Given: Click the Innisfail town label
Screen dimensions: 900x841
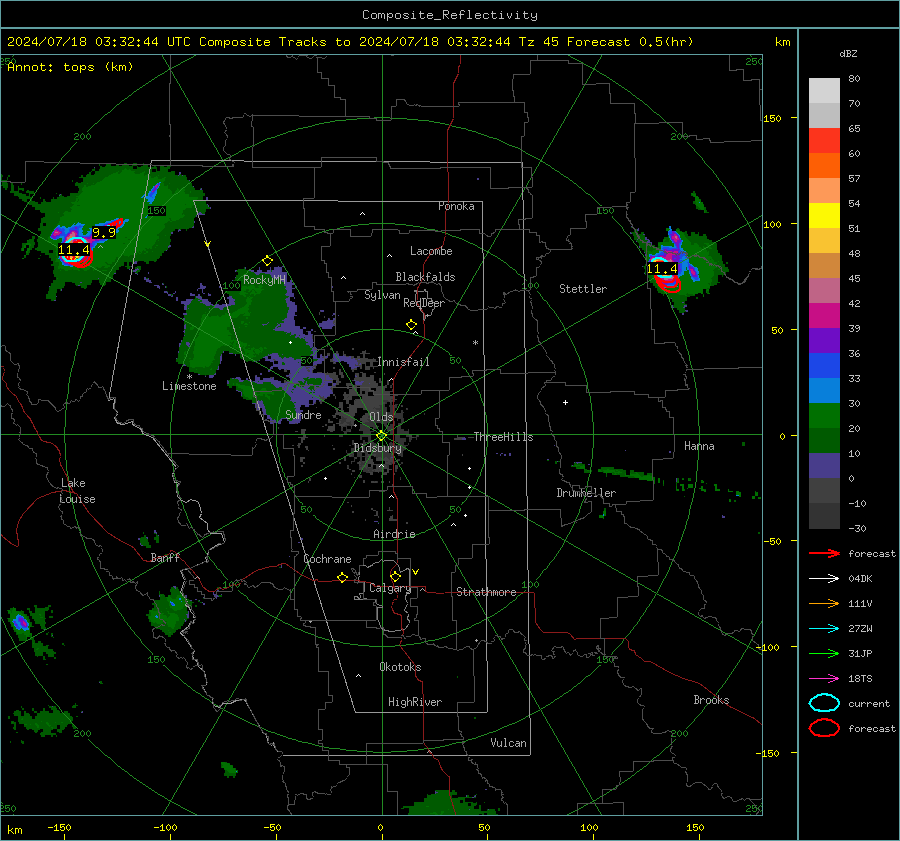Looking at the screenshot, I should pyautogui.click(x=404, y=362).
